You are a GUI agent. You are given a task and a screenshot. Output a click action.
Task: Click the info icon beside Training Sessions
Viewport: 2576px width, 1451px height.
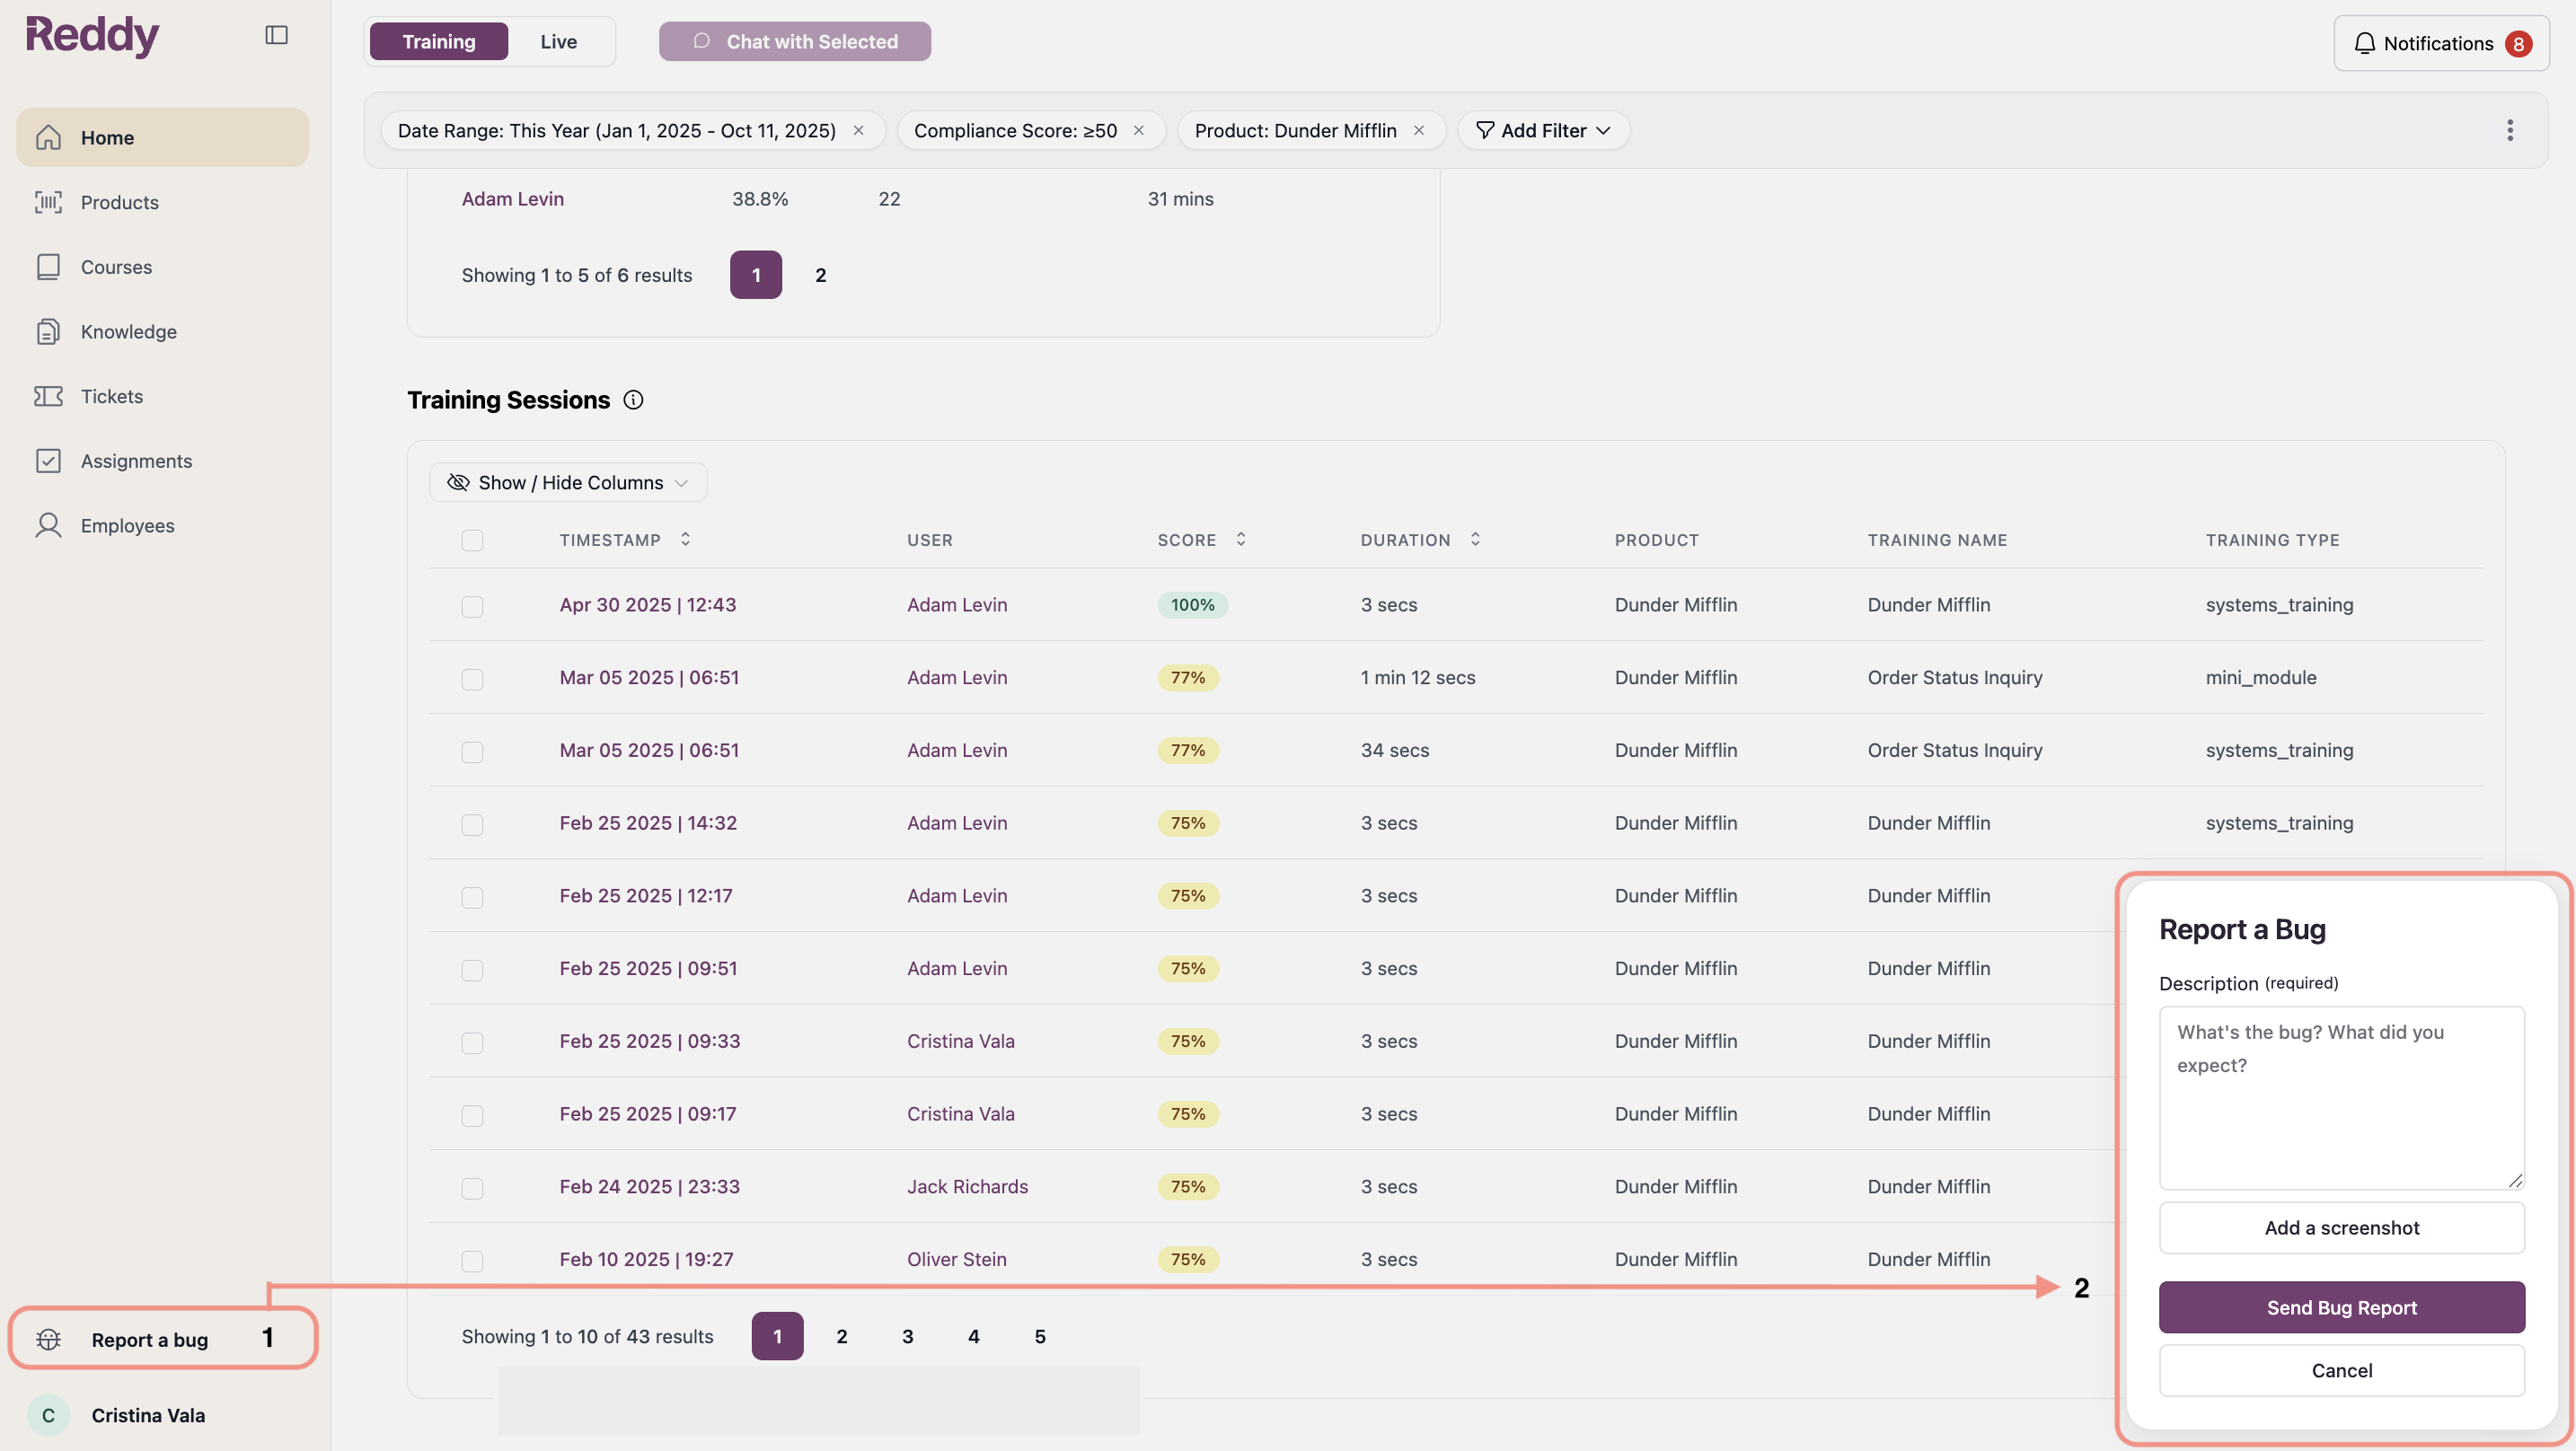tap(633, 399)
